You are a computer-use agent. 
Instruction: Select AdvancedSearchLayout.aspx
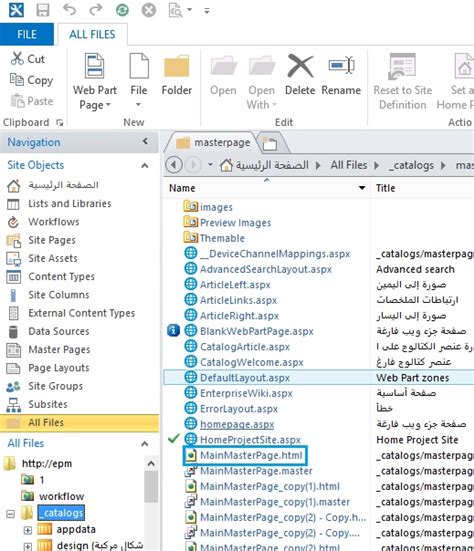(x=266, y=269)
